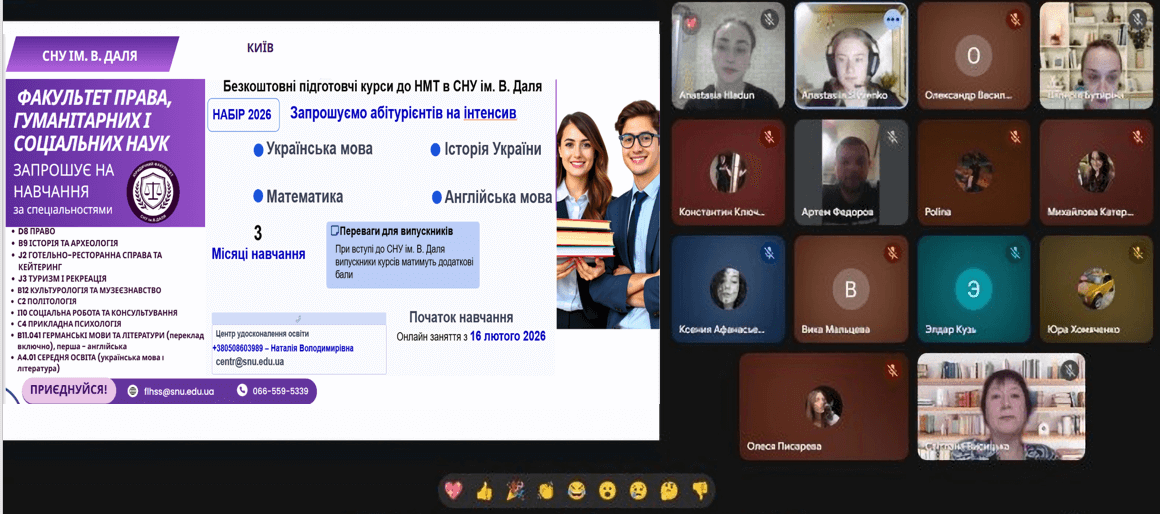Click muted mic icon on Вика Мальцева tile
The height and width of the screenshot is (514, 1160).
point(892,254)
